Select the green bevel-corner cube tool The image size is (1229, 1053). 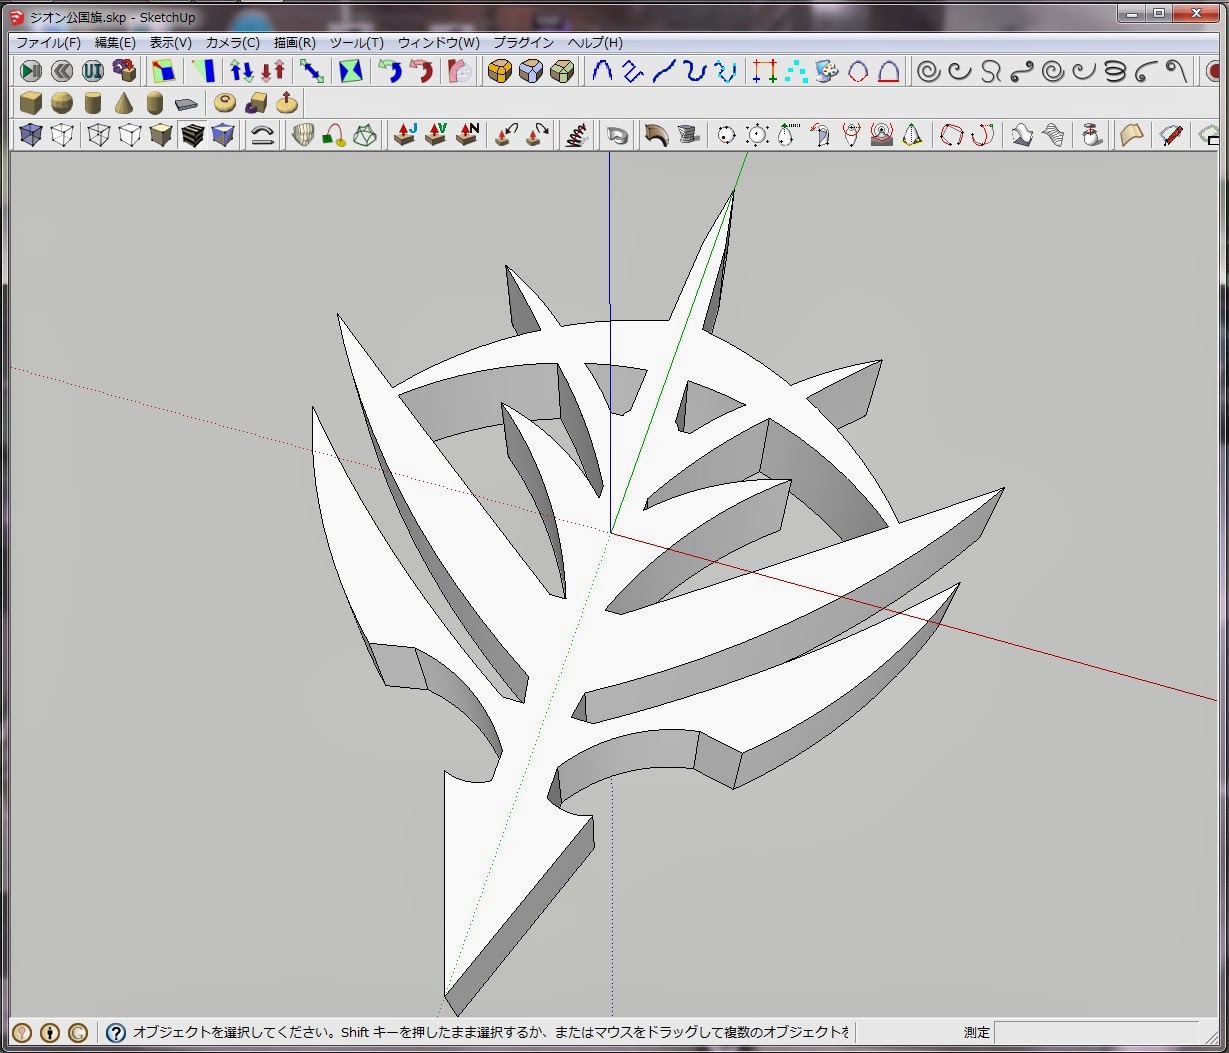(563, 71)
